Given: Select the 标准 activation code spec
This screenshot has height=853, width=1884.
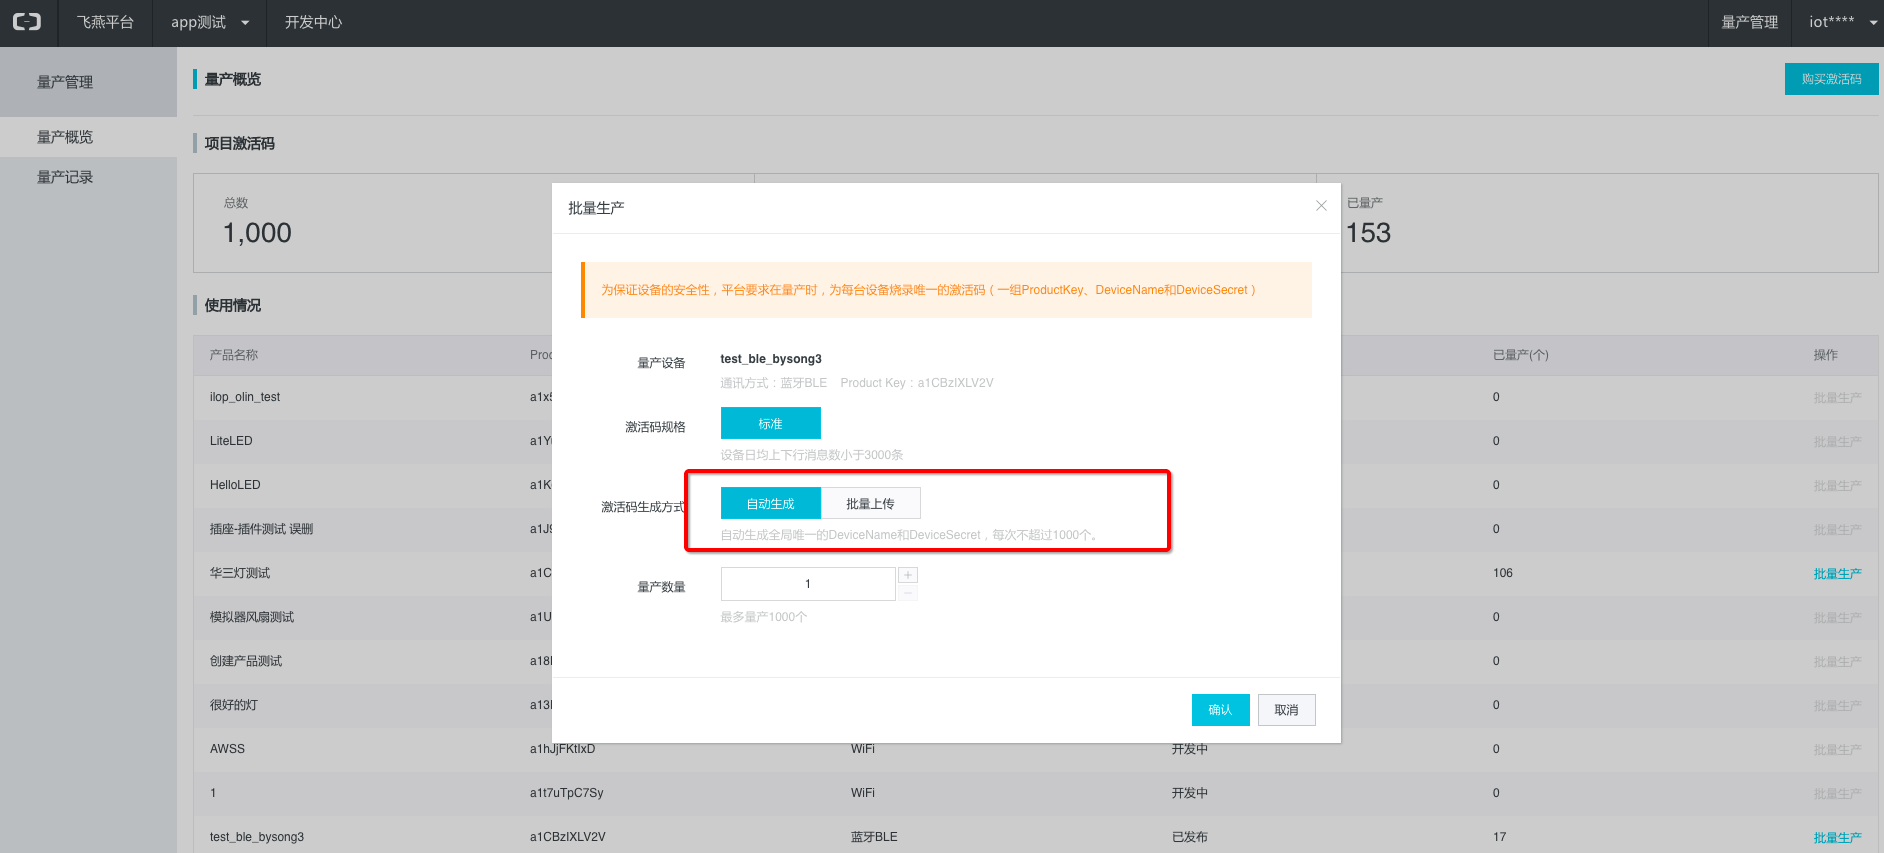Looking at the screenshot, I should click(770, 423).
